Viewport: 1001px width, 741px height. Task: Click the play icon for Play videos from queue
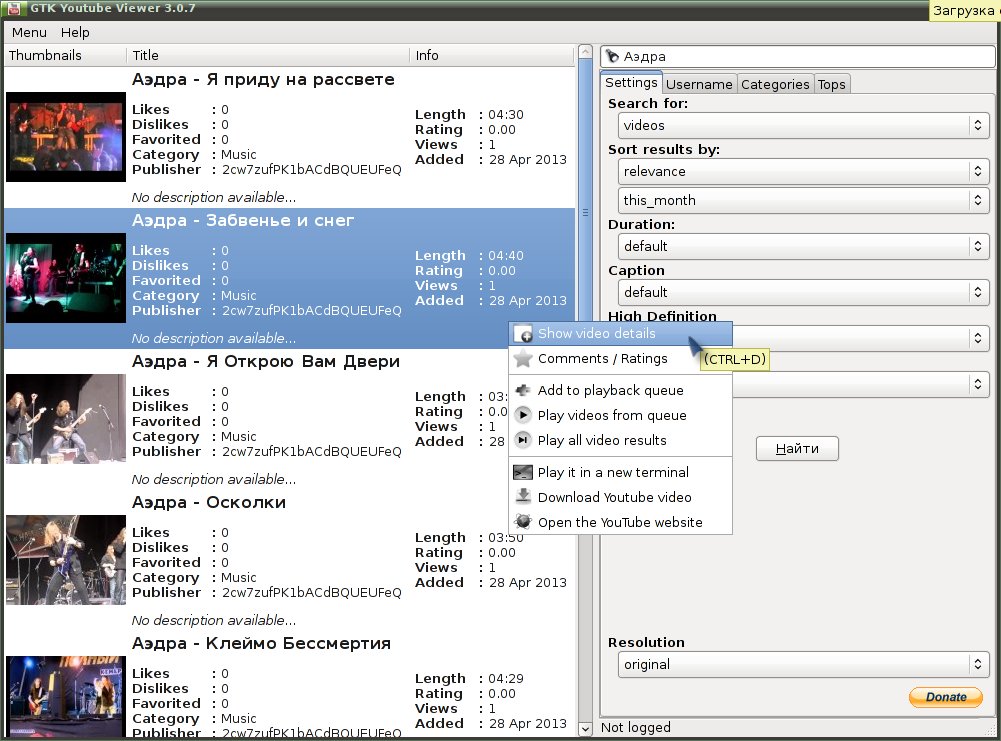tap(523, 415)
